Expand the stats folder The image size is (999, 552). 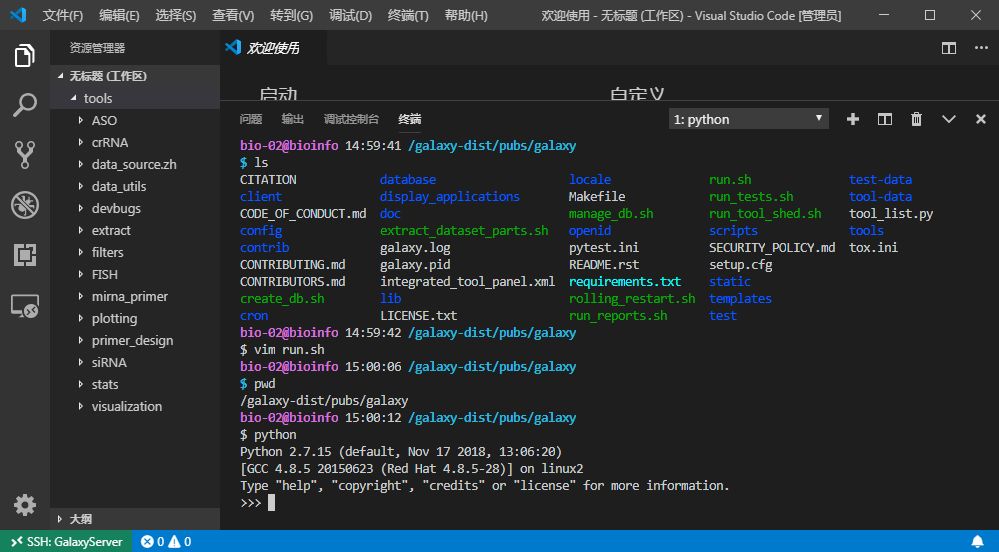pyautogui.click(x=135, y=384)
